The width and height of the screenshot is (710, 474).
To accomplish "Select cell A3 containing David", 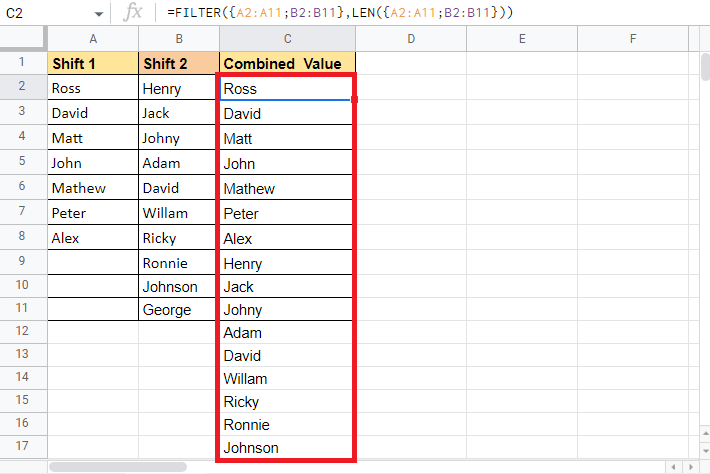I will pos(93,112).
